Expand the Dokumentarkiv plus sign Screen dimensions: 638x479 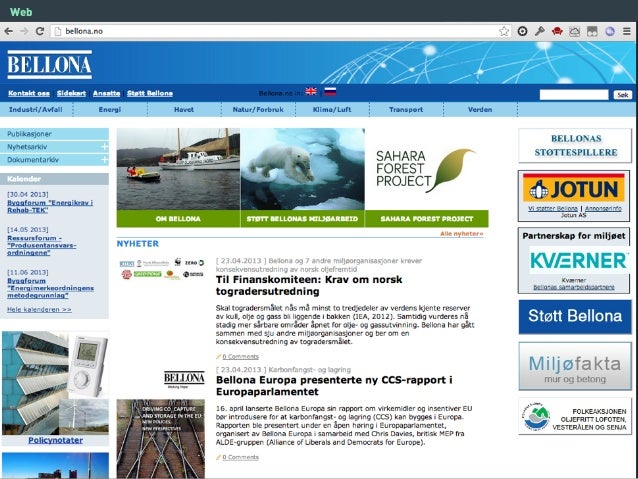(x=104, y=160)
